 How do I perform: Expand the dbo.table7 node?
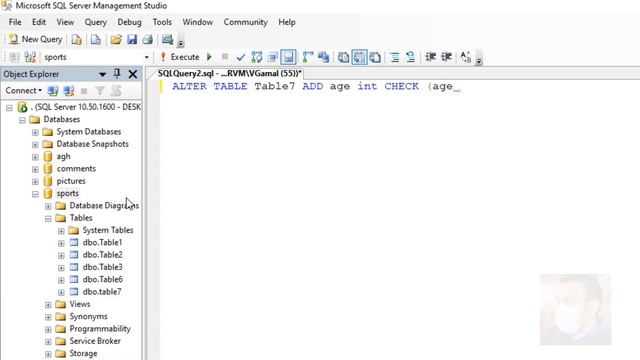pos(61,292)
